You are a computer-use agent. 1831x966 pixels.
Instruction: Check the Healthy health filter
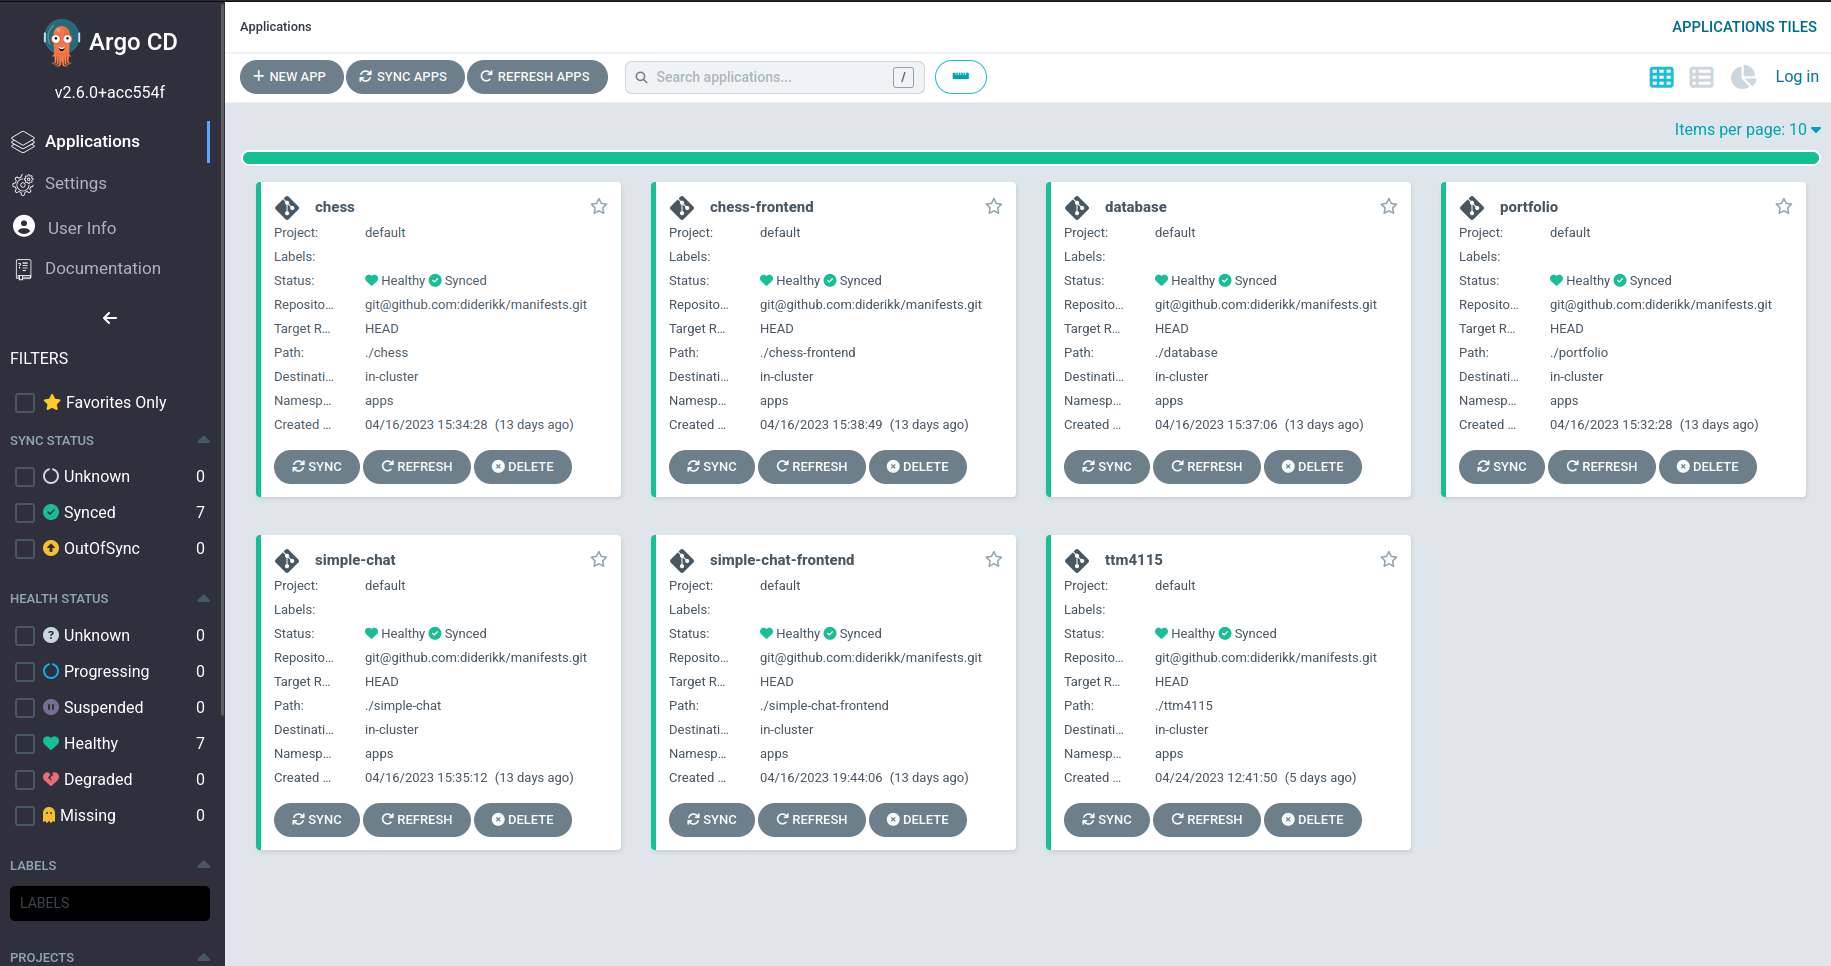(25, 744)
